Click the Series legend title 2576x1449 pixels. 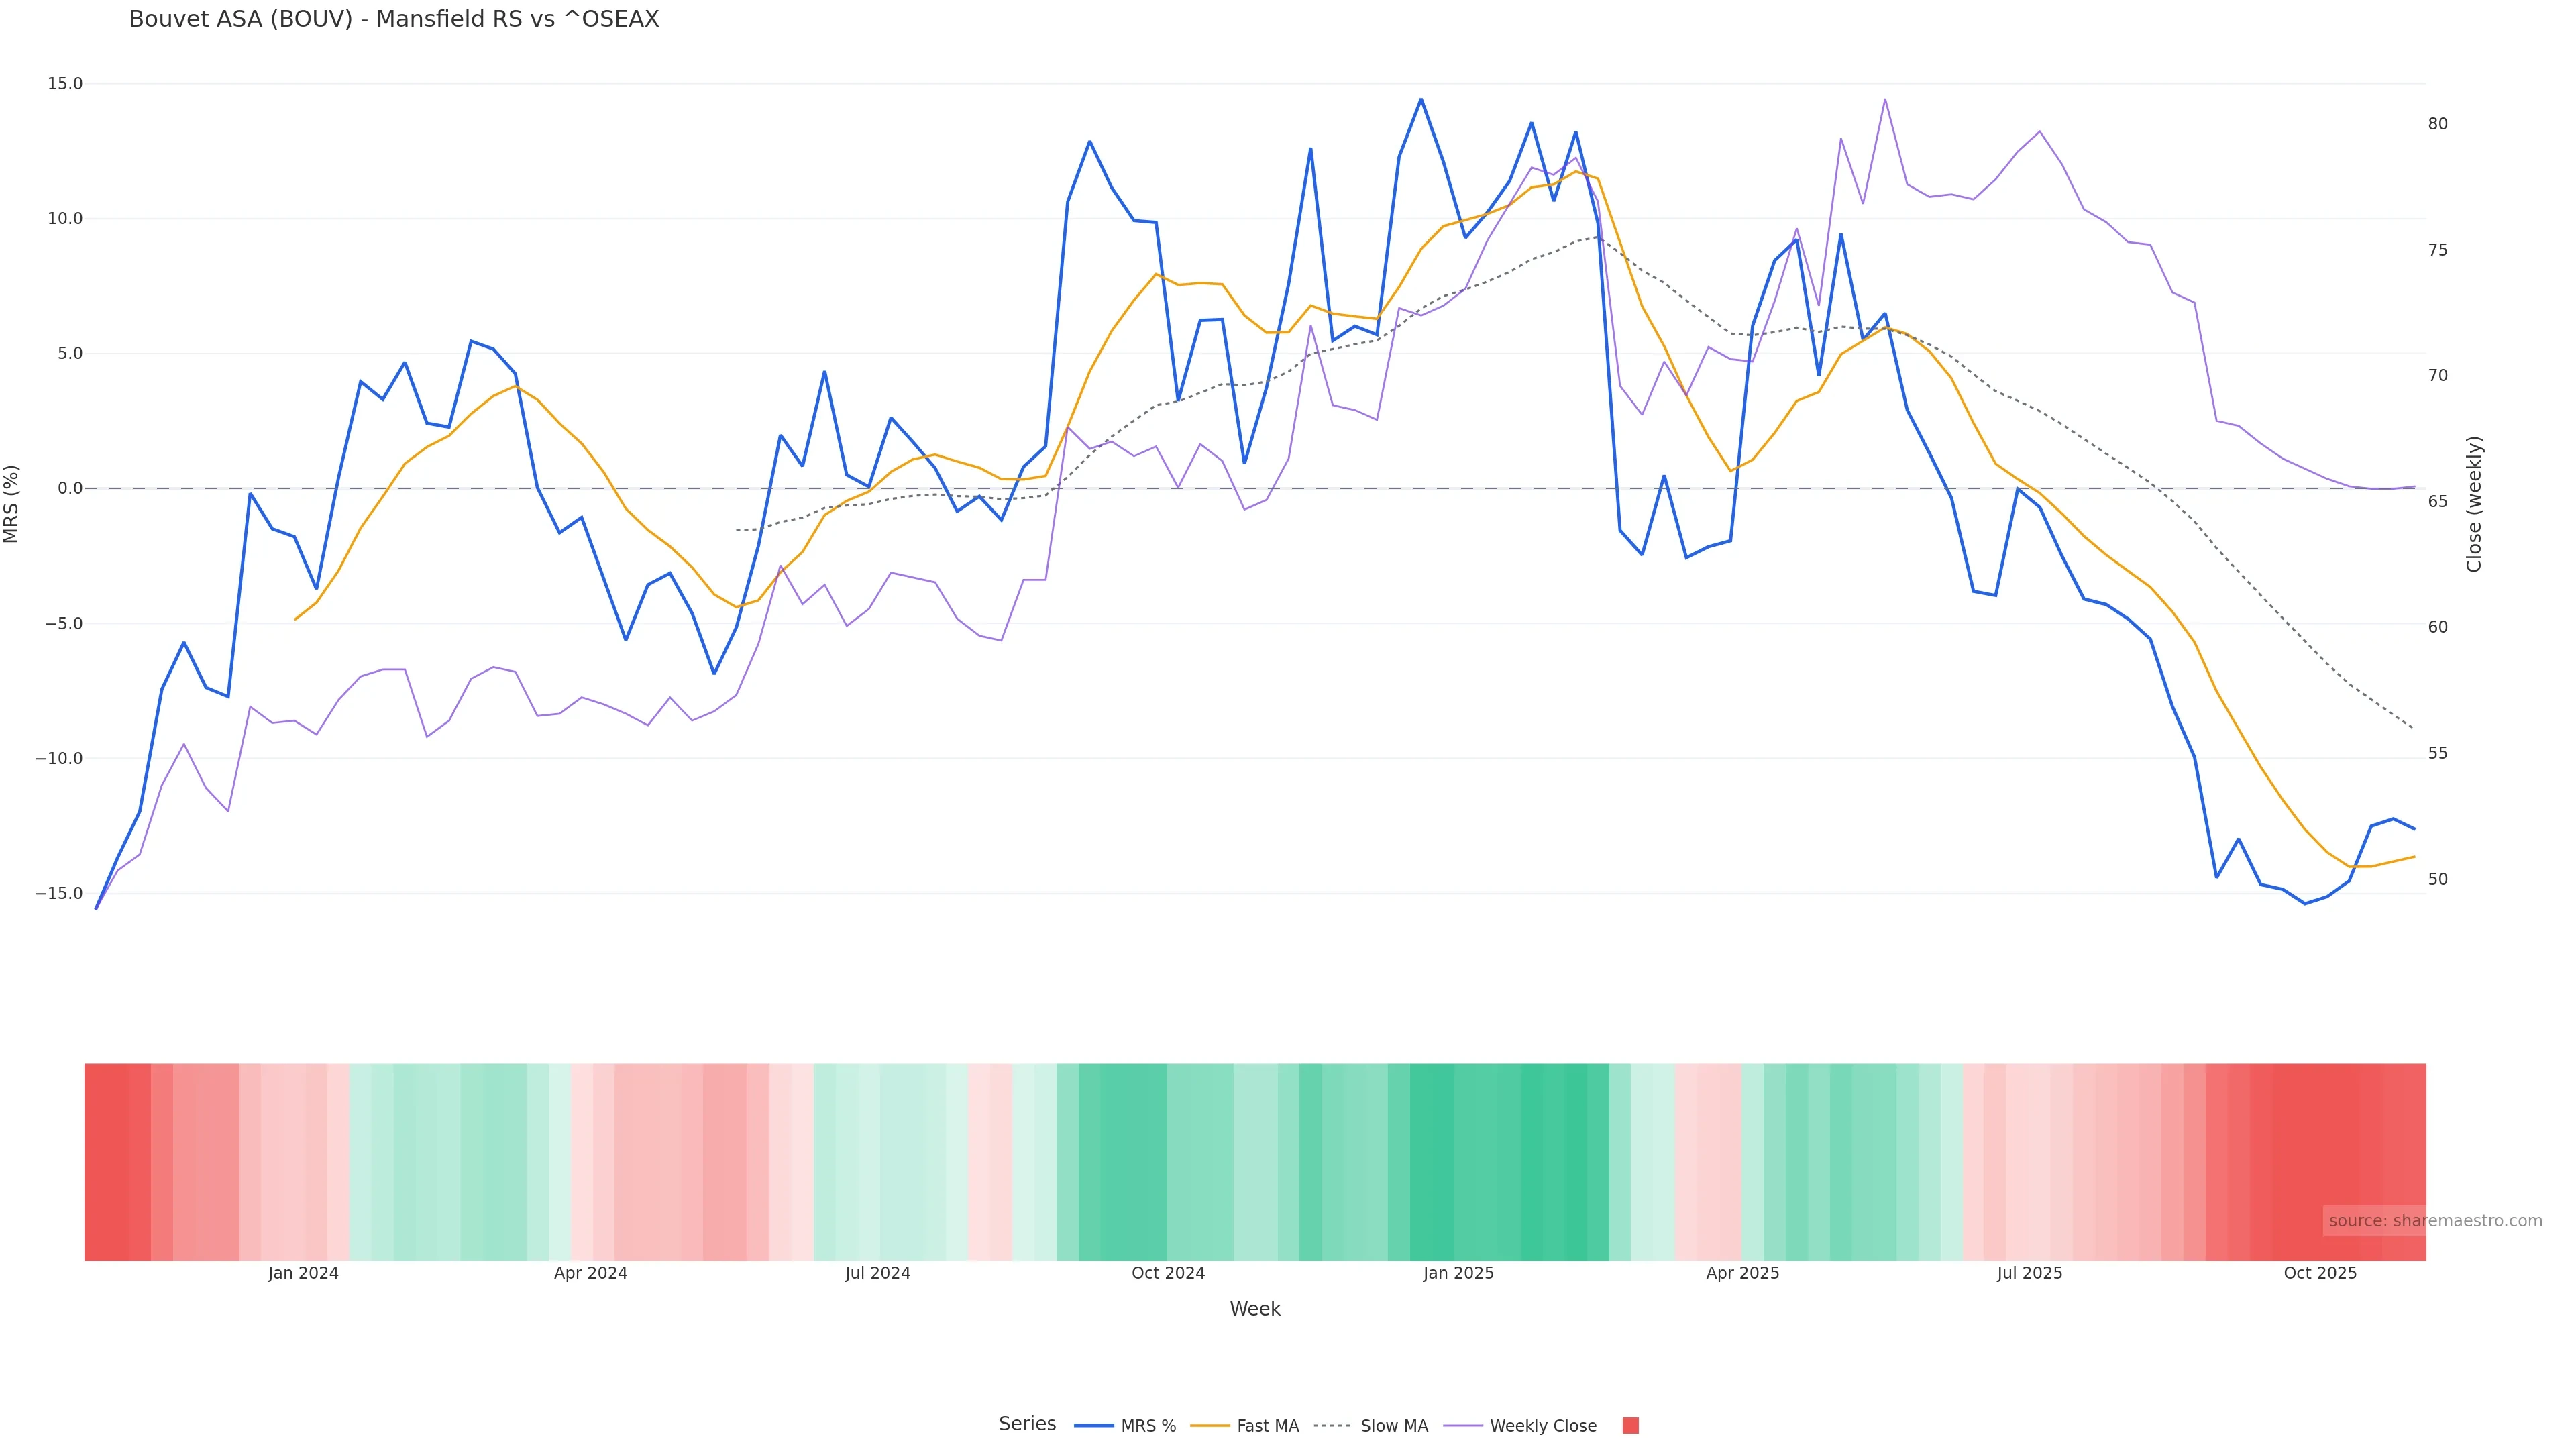(1027, 1424)
